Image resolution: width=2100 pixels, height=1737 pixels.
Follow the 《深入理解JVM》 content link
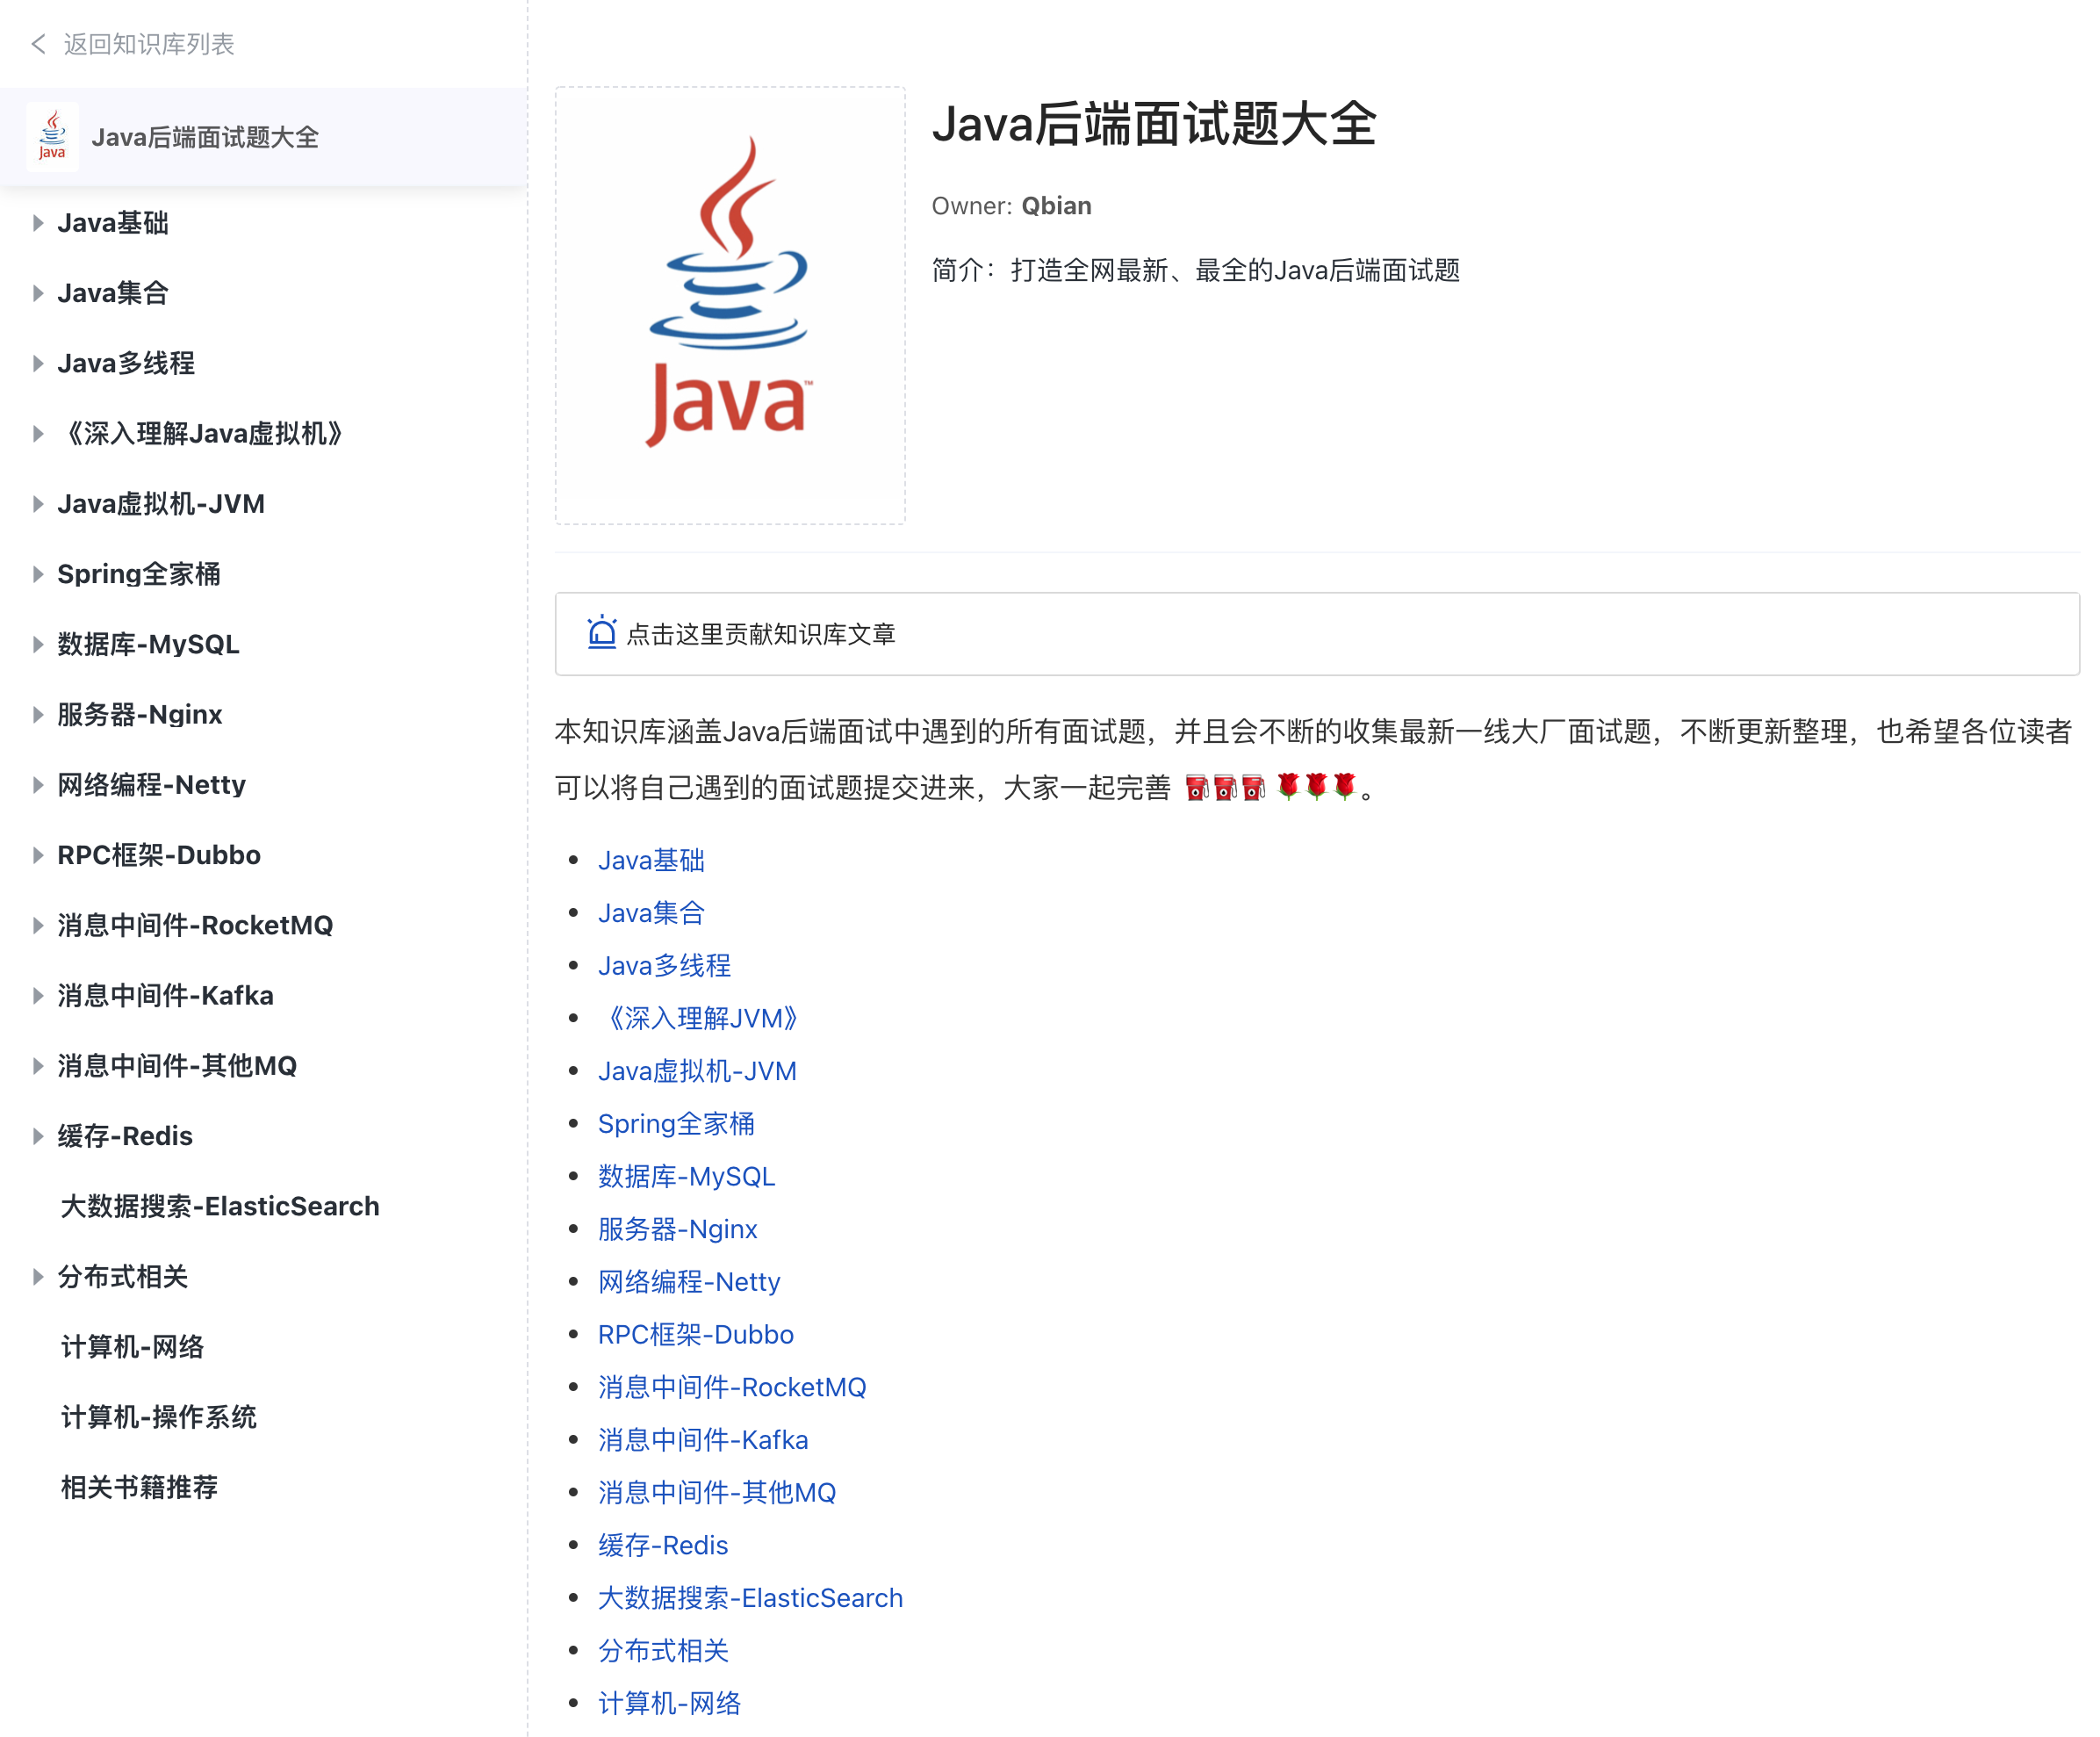[x=701, y=1018]
